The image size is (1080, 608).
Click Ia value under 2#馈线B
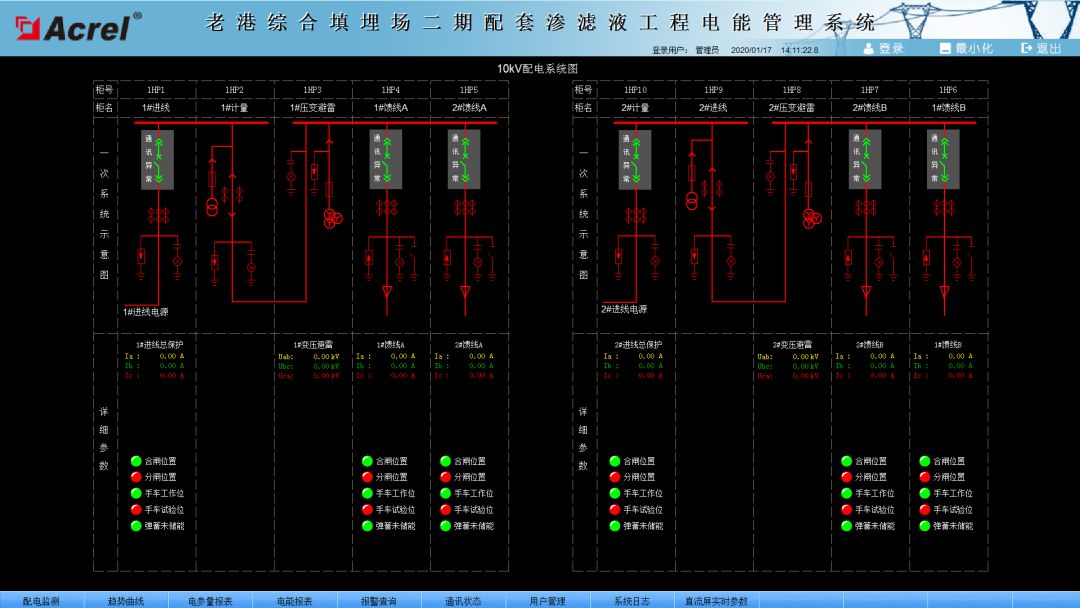pyautogui.click(x=883, y=356)
